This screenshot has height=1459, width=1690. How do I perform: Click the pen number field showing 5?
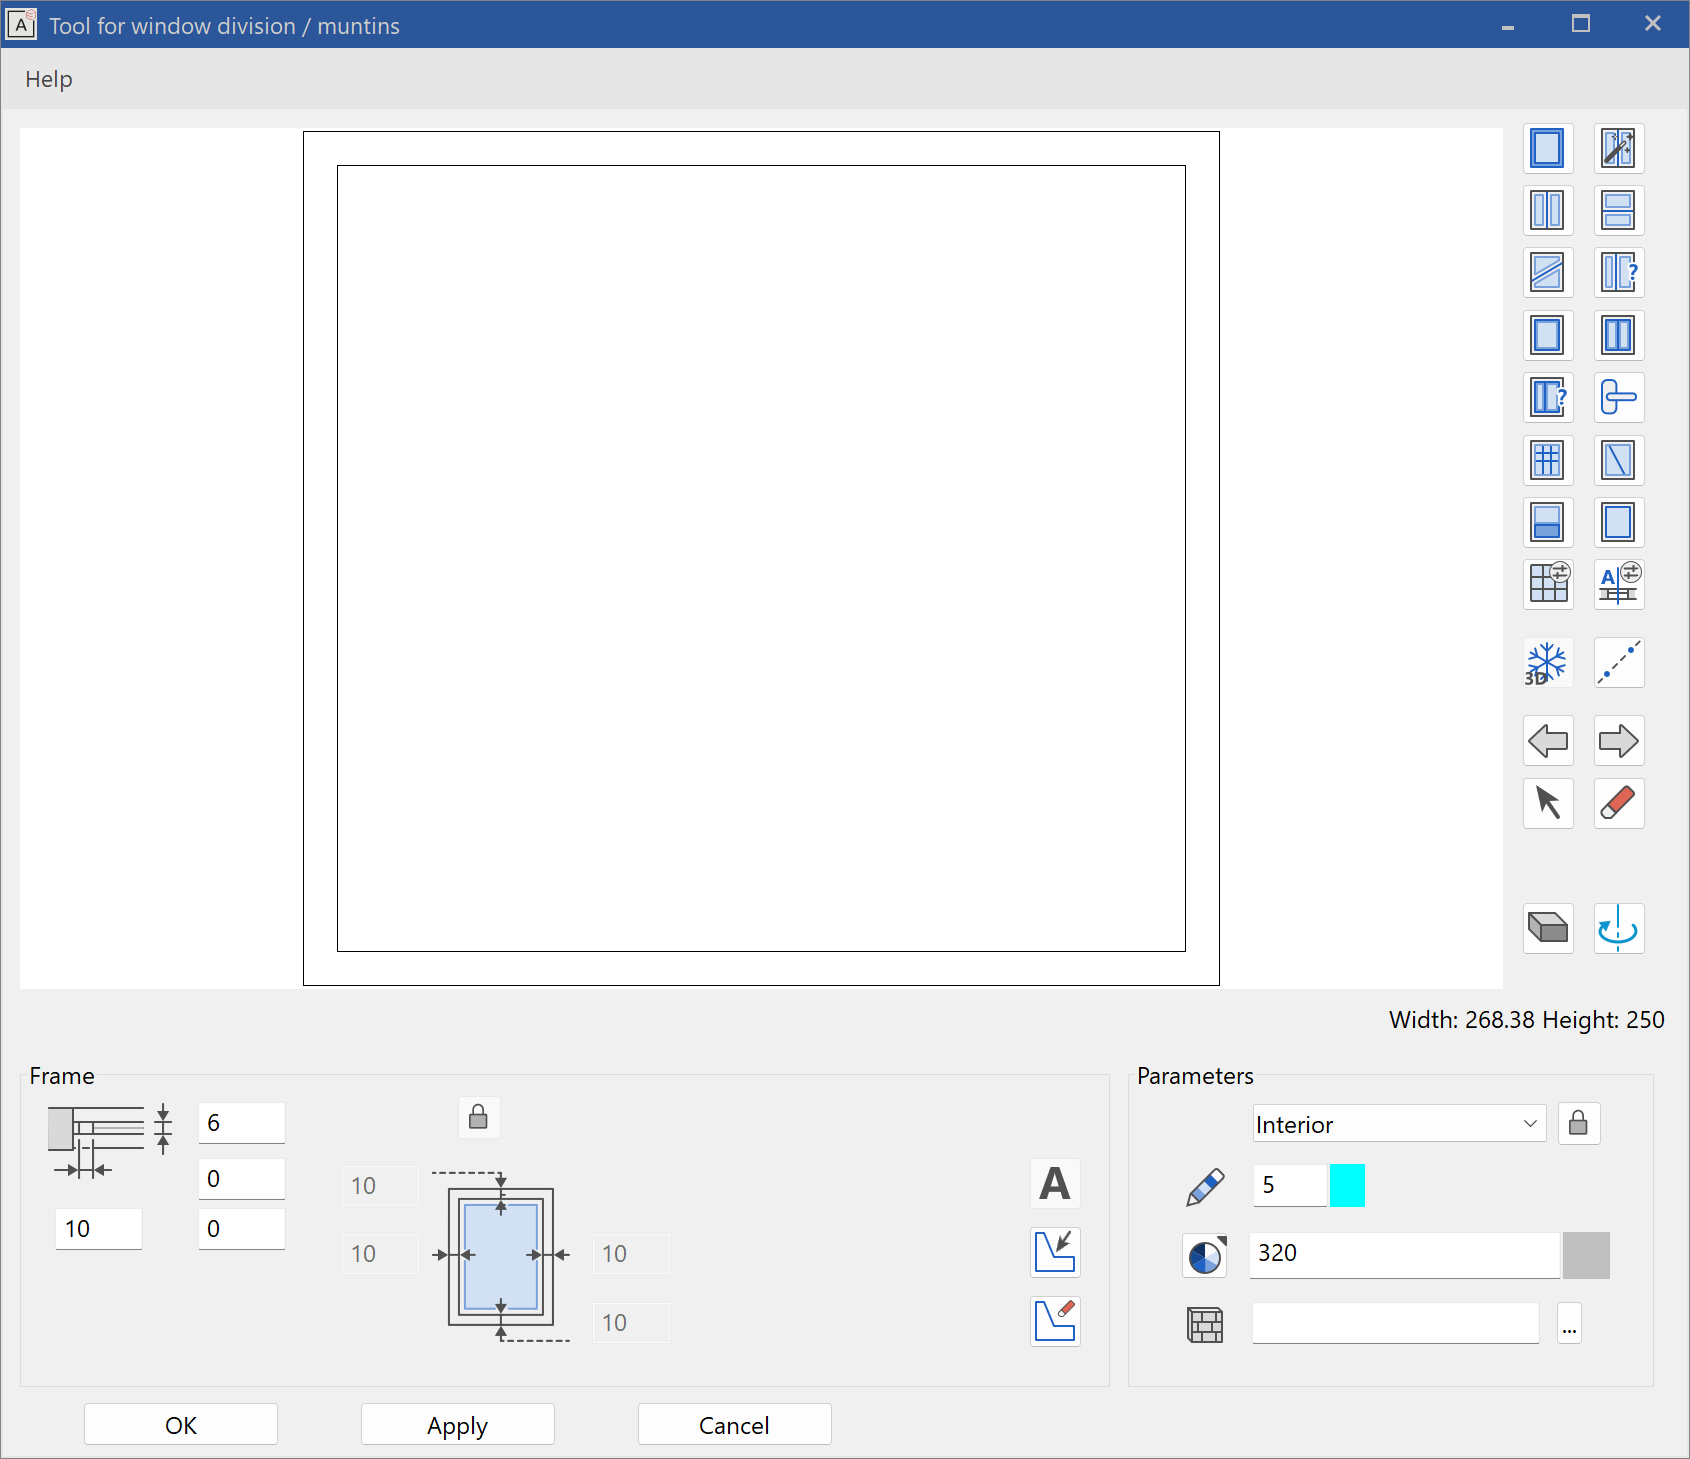[1290, 1186]
